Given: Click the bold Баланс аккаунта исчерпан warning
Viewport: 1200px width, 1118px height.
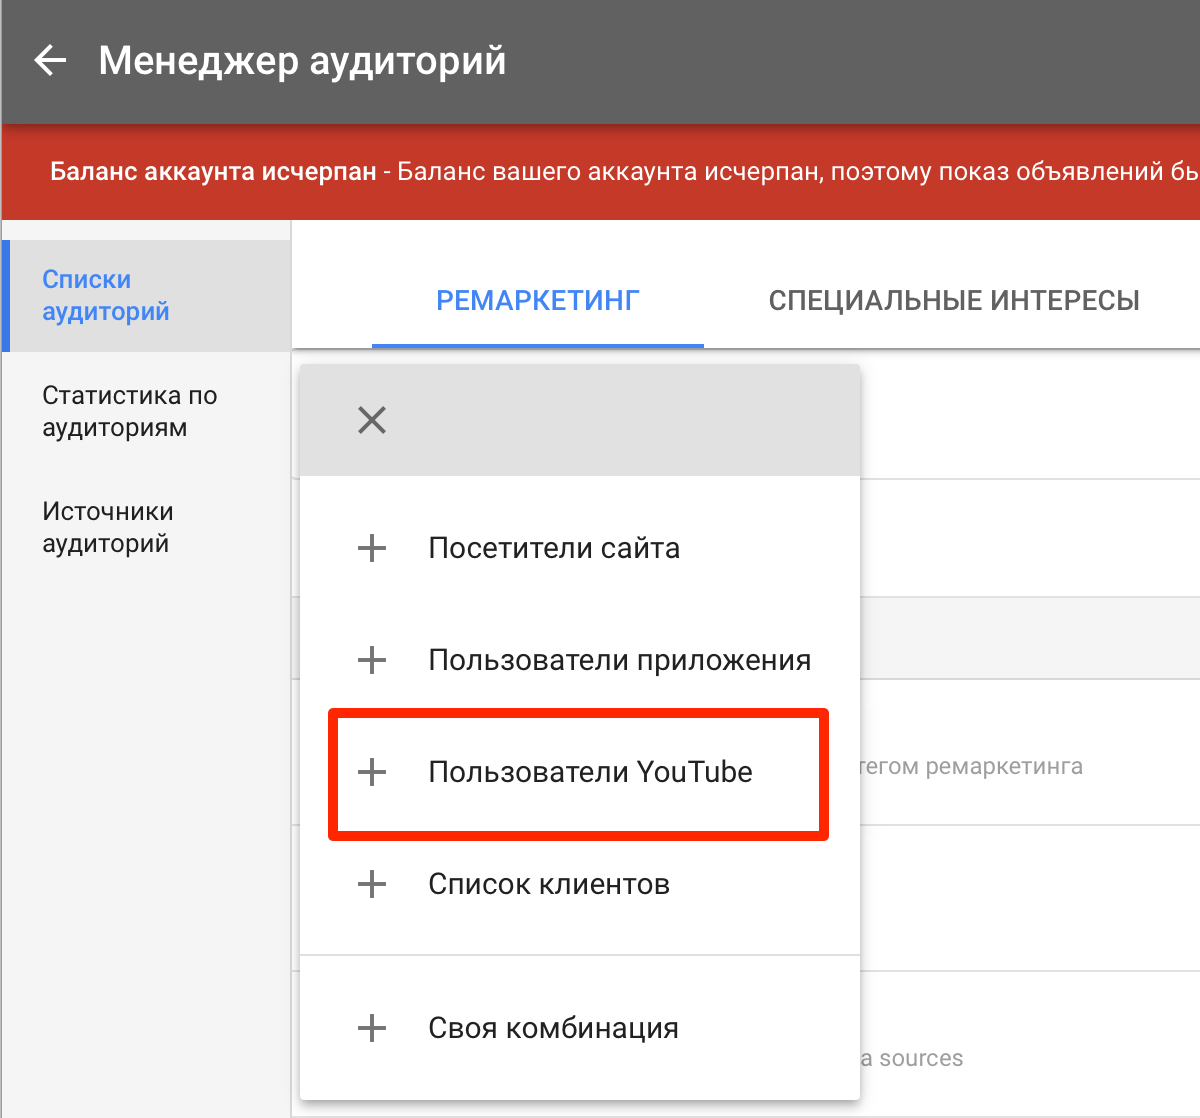Looking at the screenshot, I should (x=213, y=172).
